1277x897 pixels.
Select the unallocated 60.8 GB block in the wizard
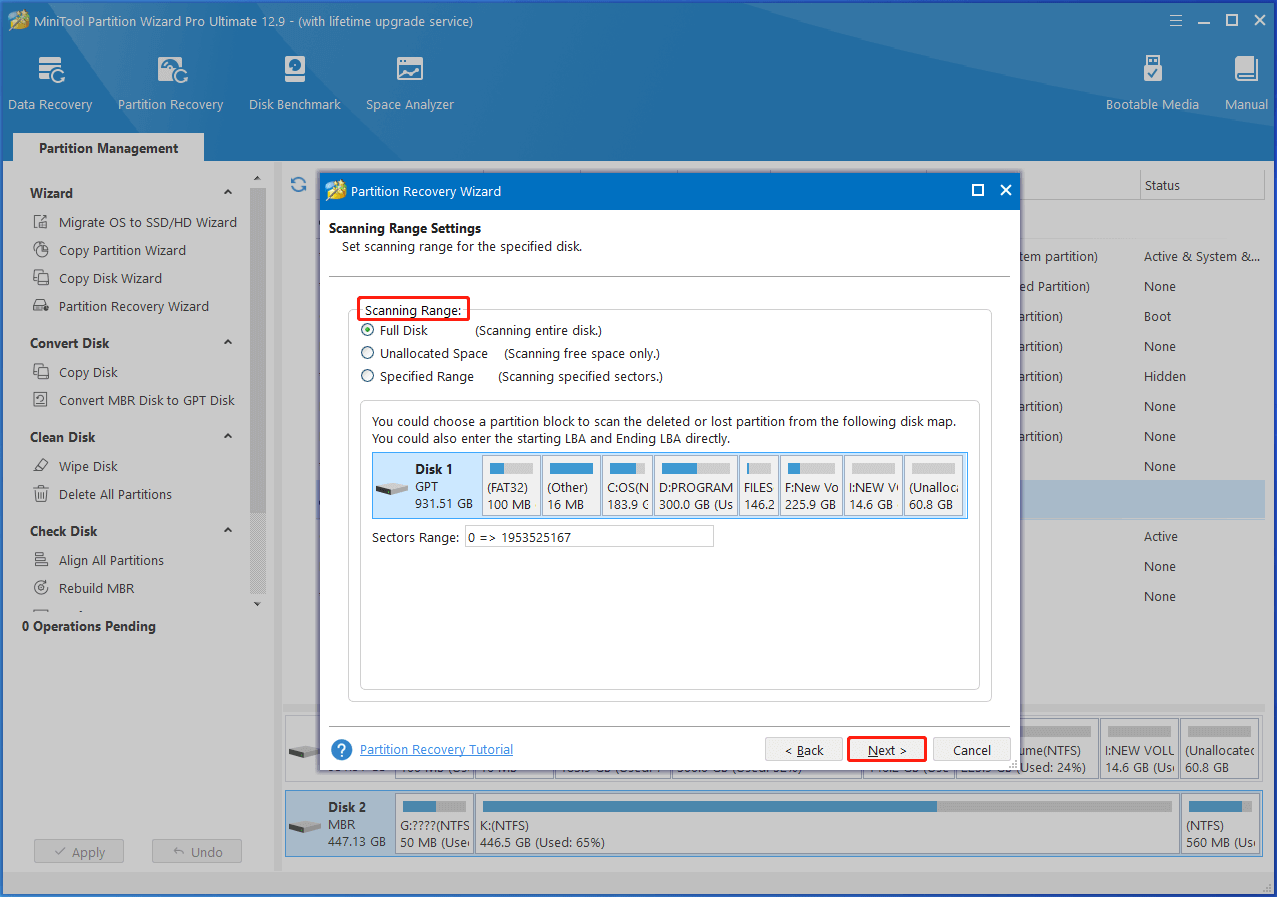point(933,486)
